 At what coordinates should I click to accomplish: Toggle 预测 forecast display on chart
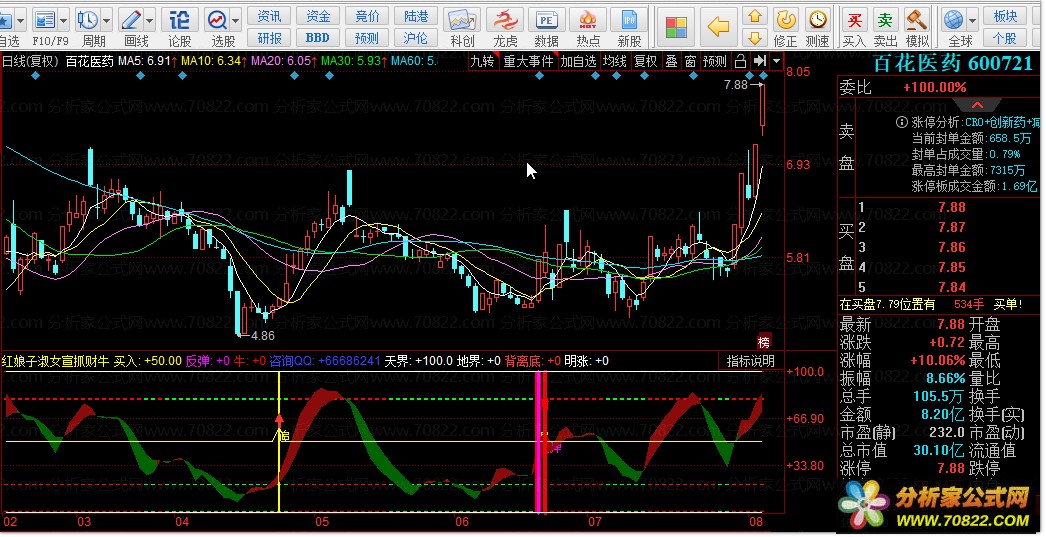pos(714,61)
